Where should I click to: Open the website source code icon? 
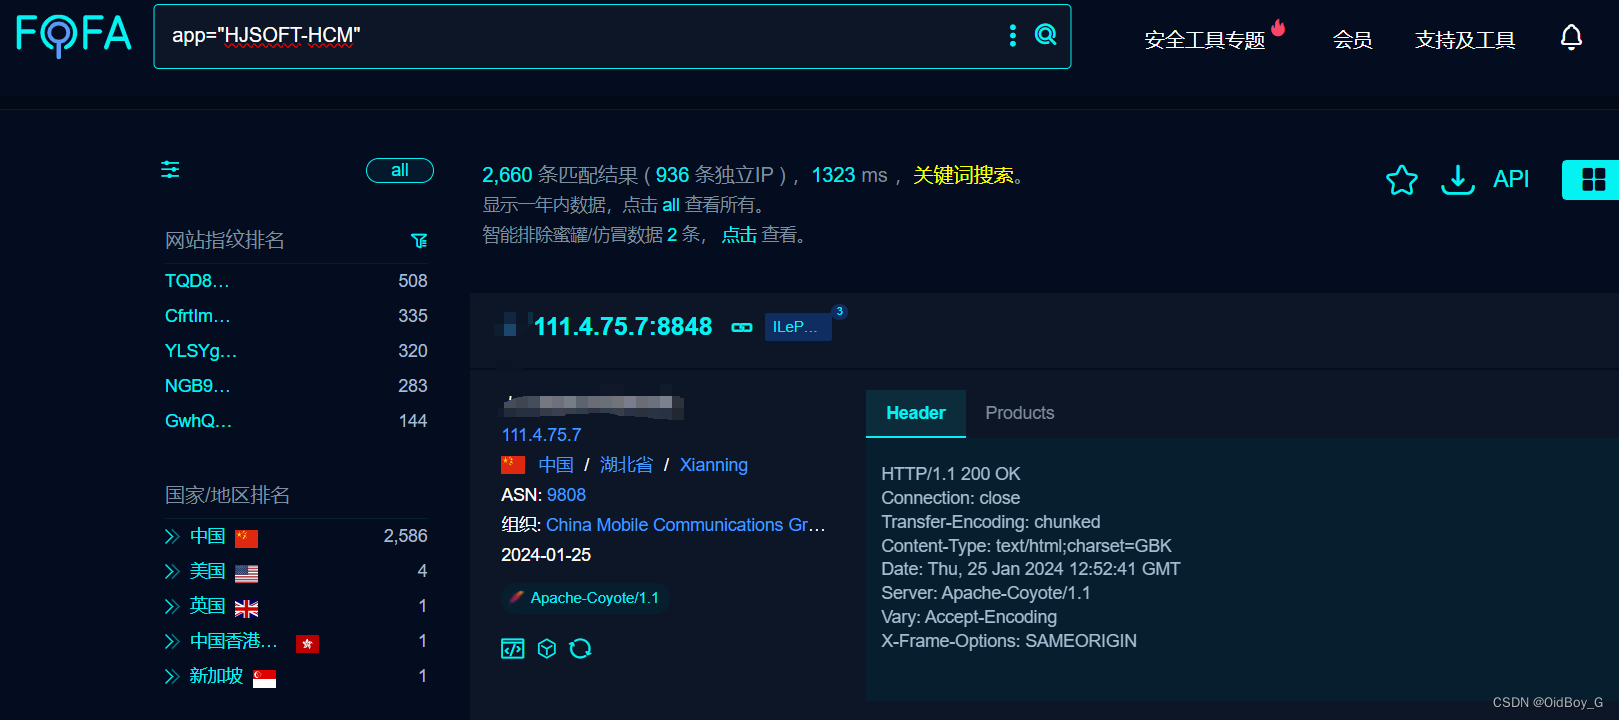pyautogui.click(x=512, y=649)
